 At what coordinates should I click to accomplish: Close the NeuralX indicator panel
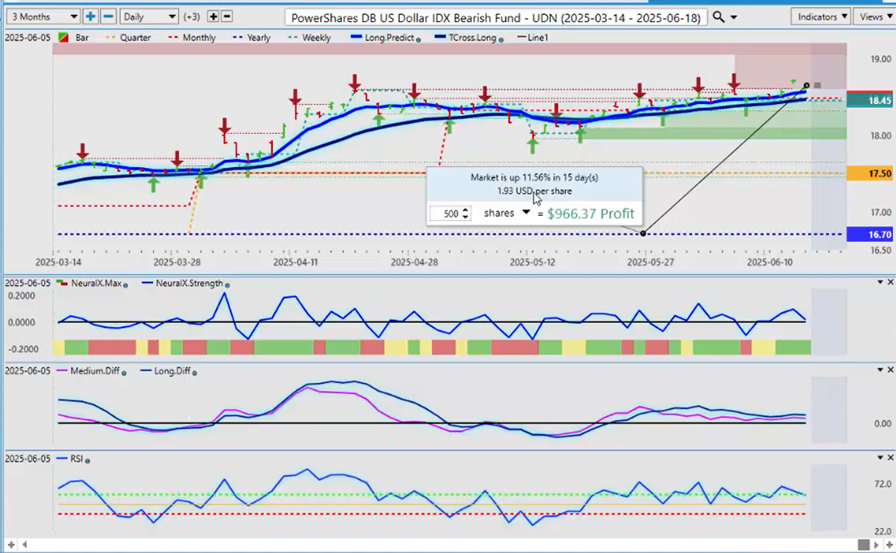click(x=890, y=282)
